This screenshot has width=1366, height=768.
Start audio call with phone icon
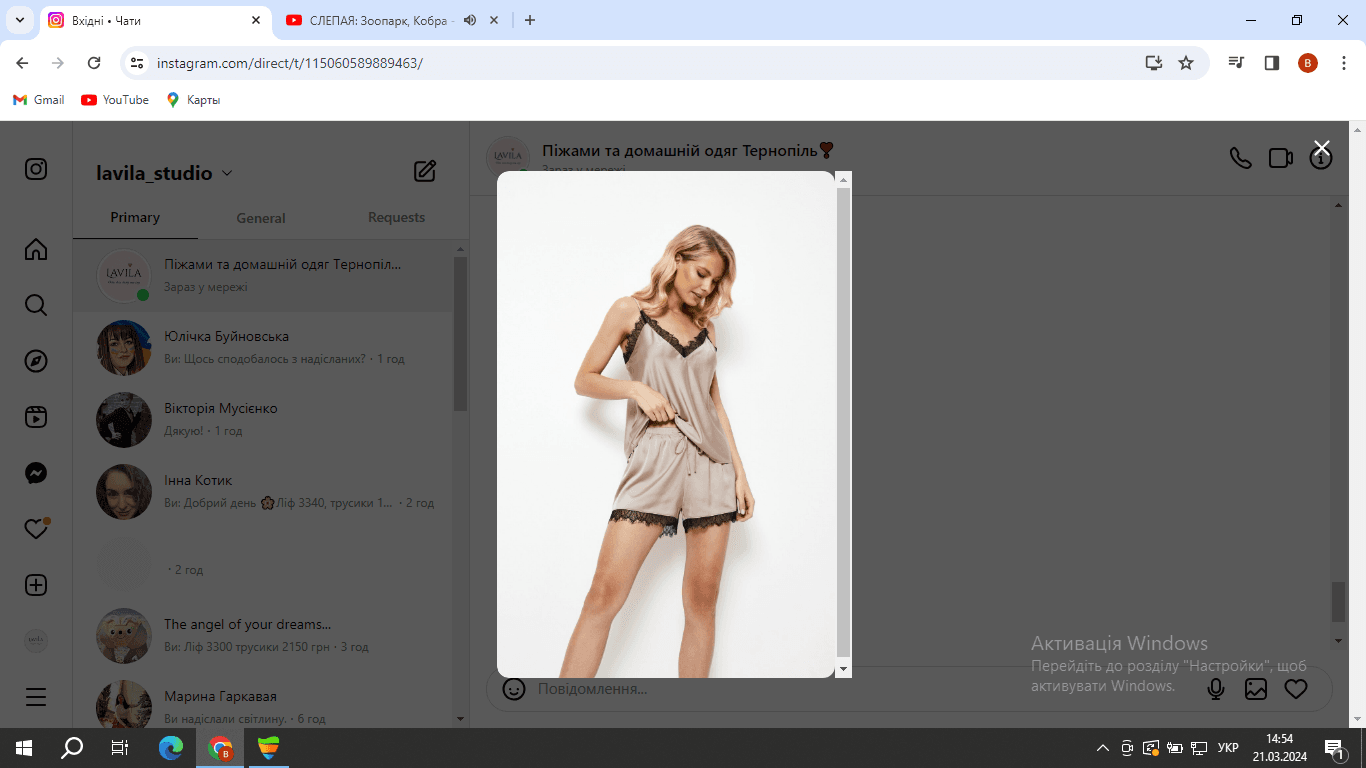coord(1241,158)
